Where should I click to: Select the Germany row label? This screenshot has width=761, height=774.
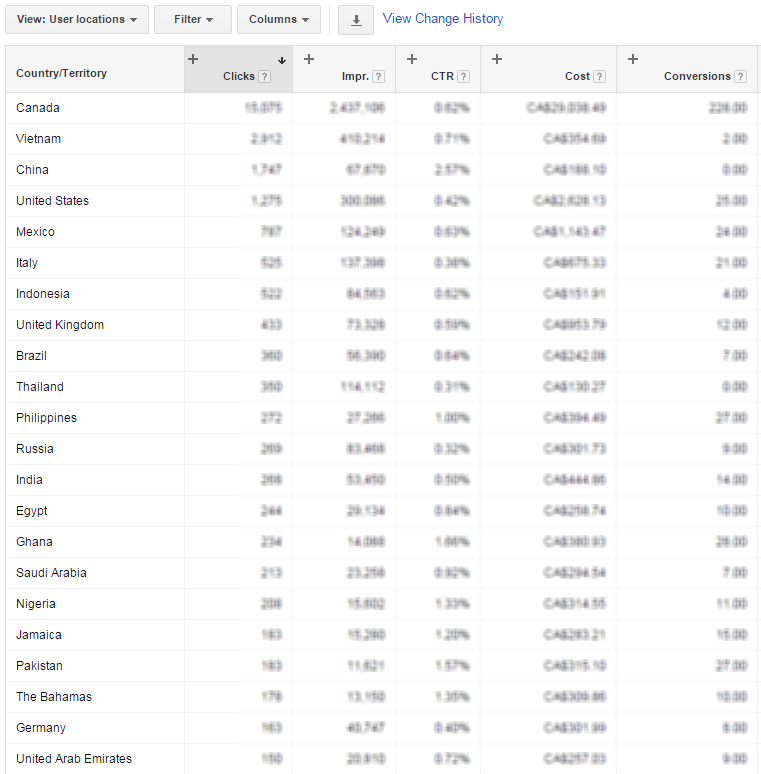coord(40,728)
